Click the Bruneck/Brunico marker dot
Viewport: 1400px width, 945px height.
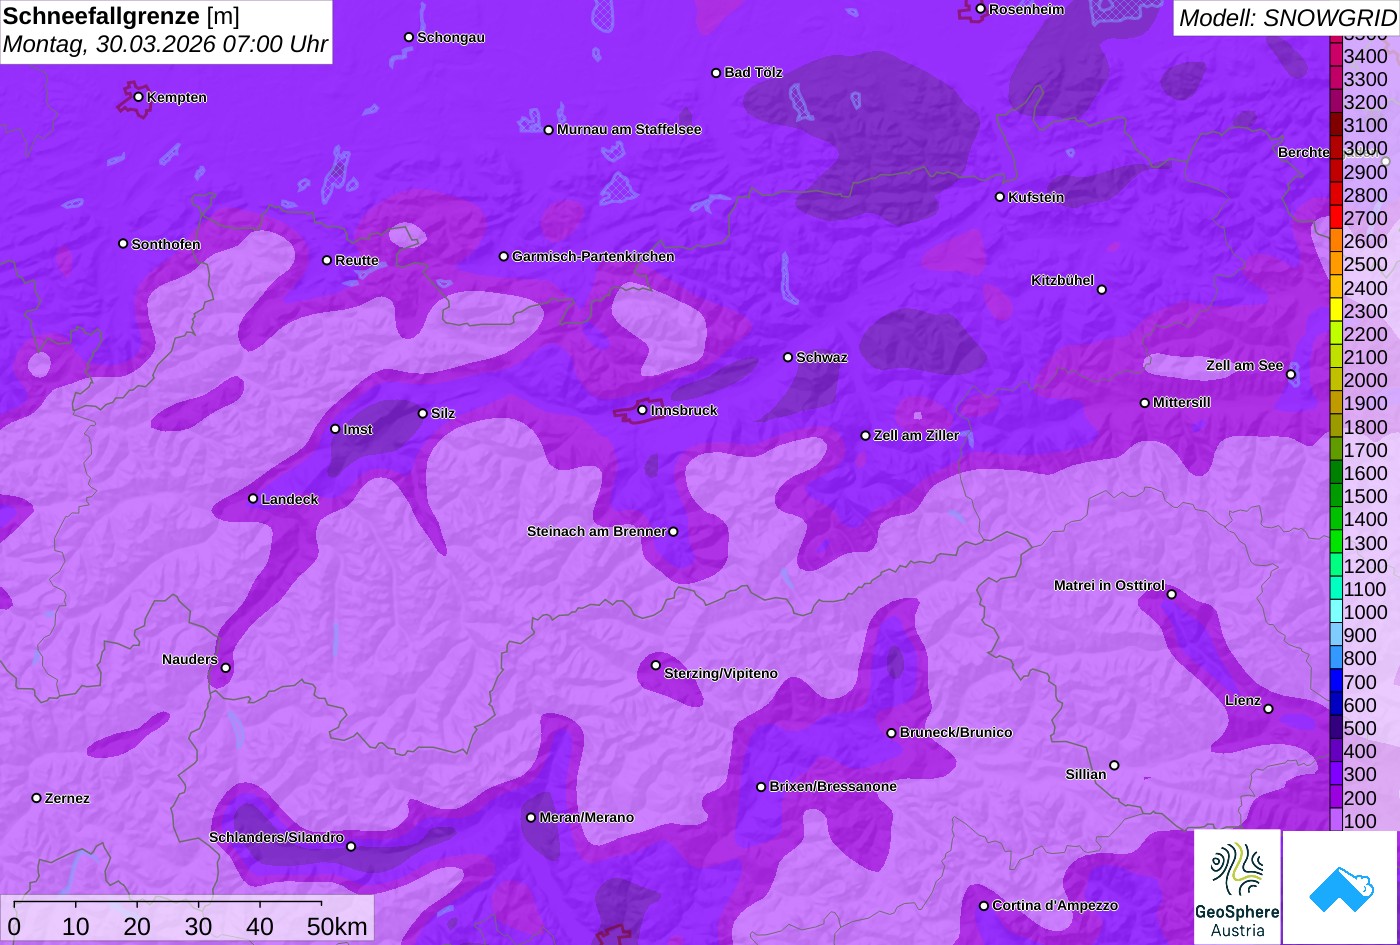pyautogui.click(x=891, y=733)
